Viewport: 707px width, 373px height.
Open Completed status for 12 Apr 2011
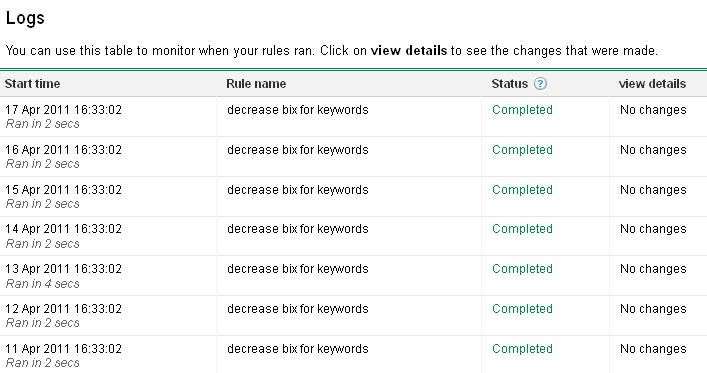pyautogui.click(x=522, y=309)
